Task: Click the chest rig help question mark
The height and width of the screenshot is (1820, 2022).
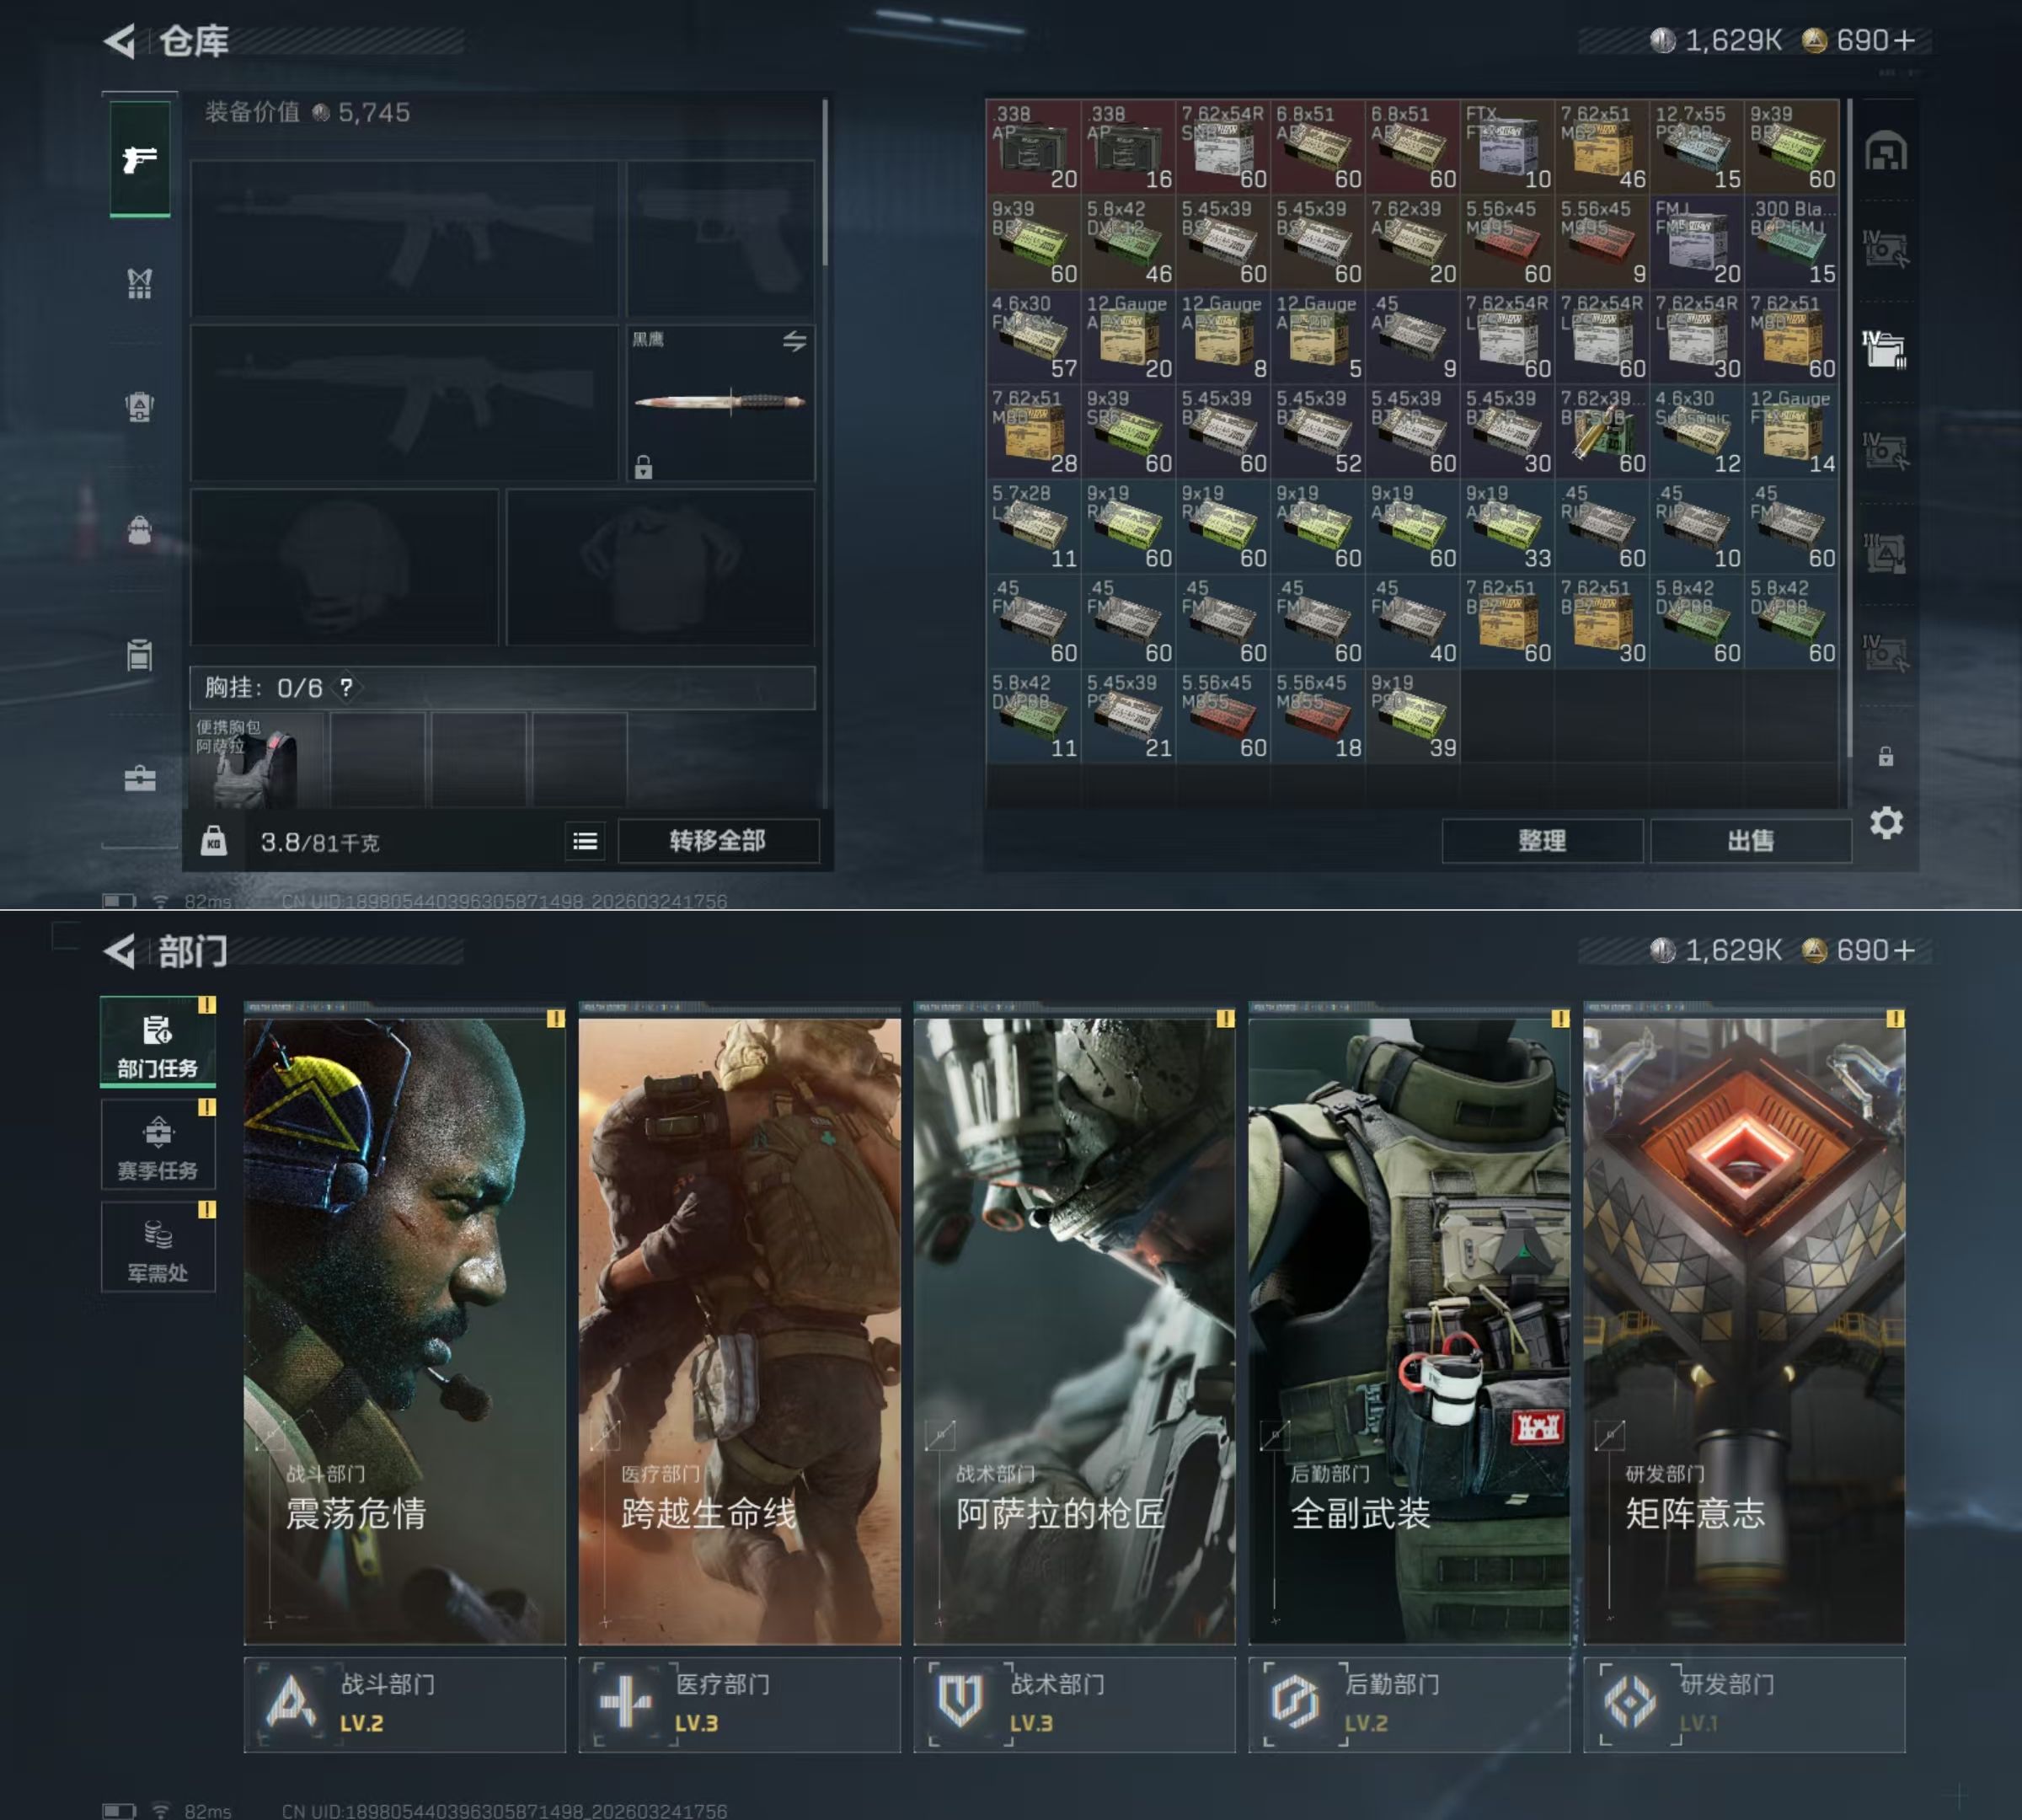Action: 346,688
